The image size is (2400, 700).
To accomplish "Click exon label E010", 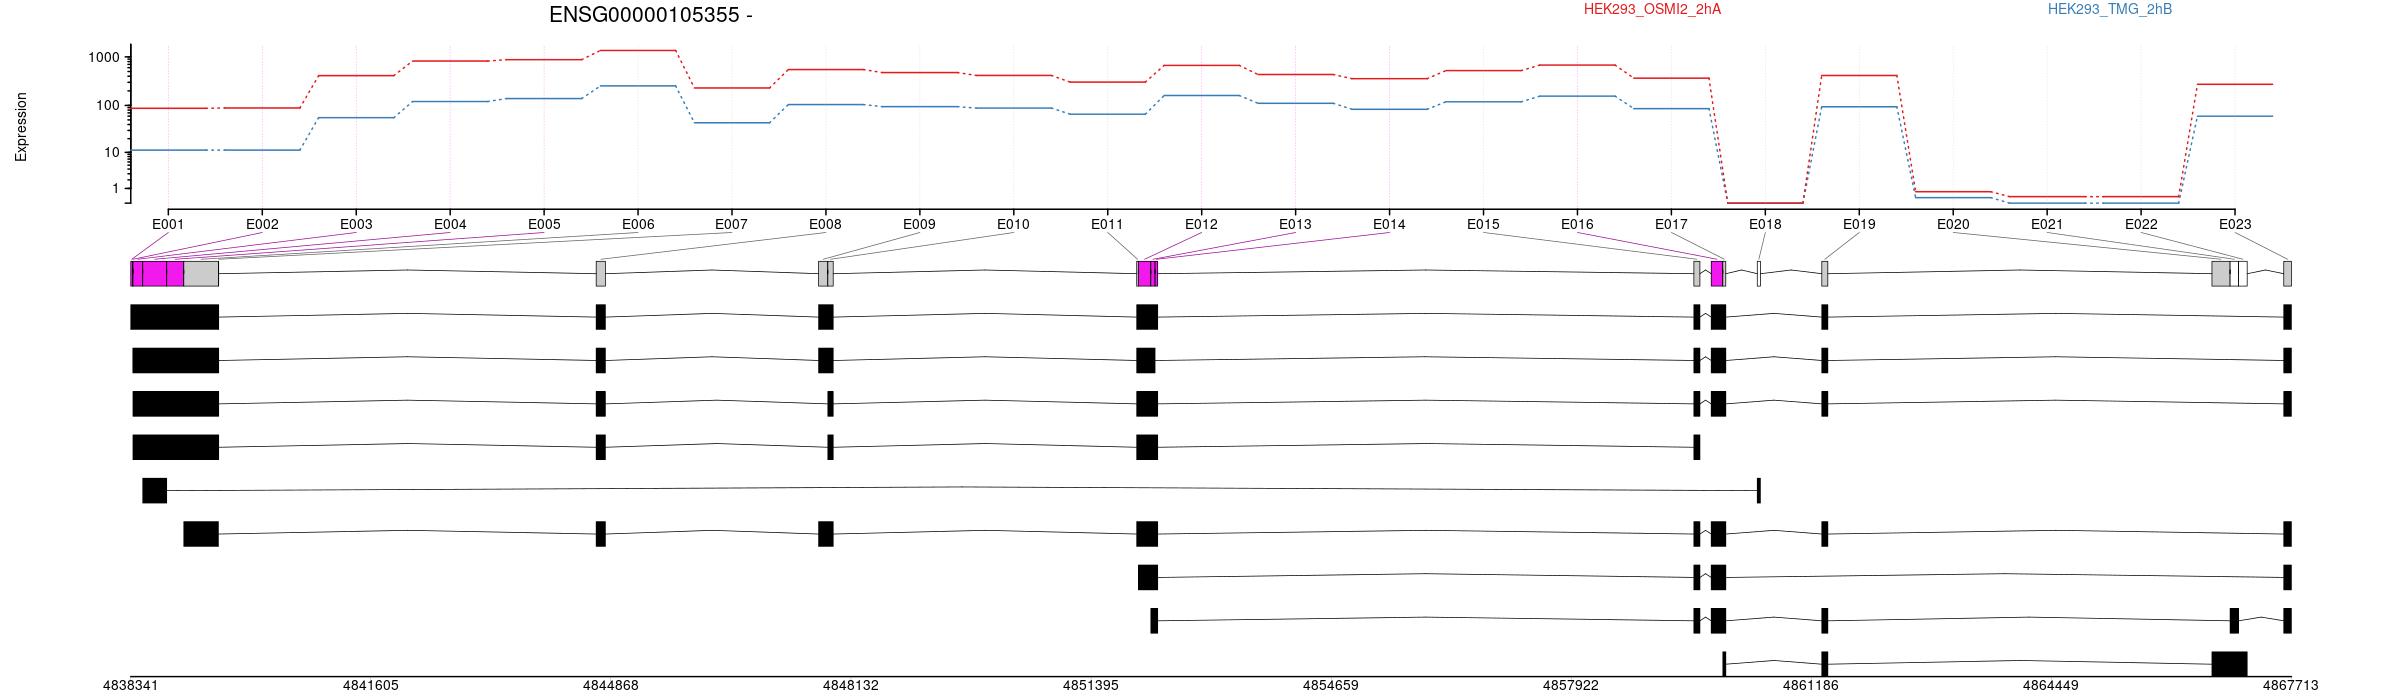I will point(1013,224).
